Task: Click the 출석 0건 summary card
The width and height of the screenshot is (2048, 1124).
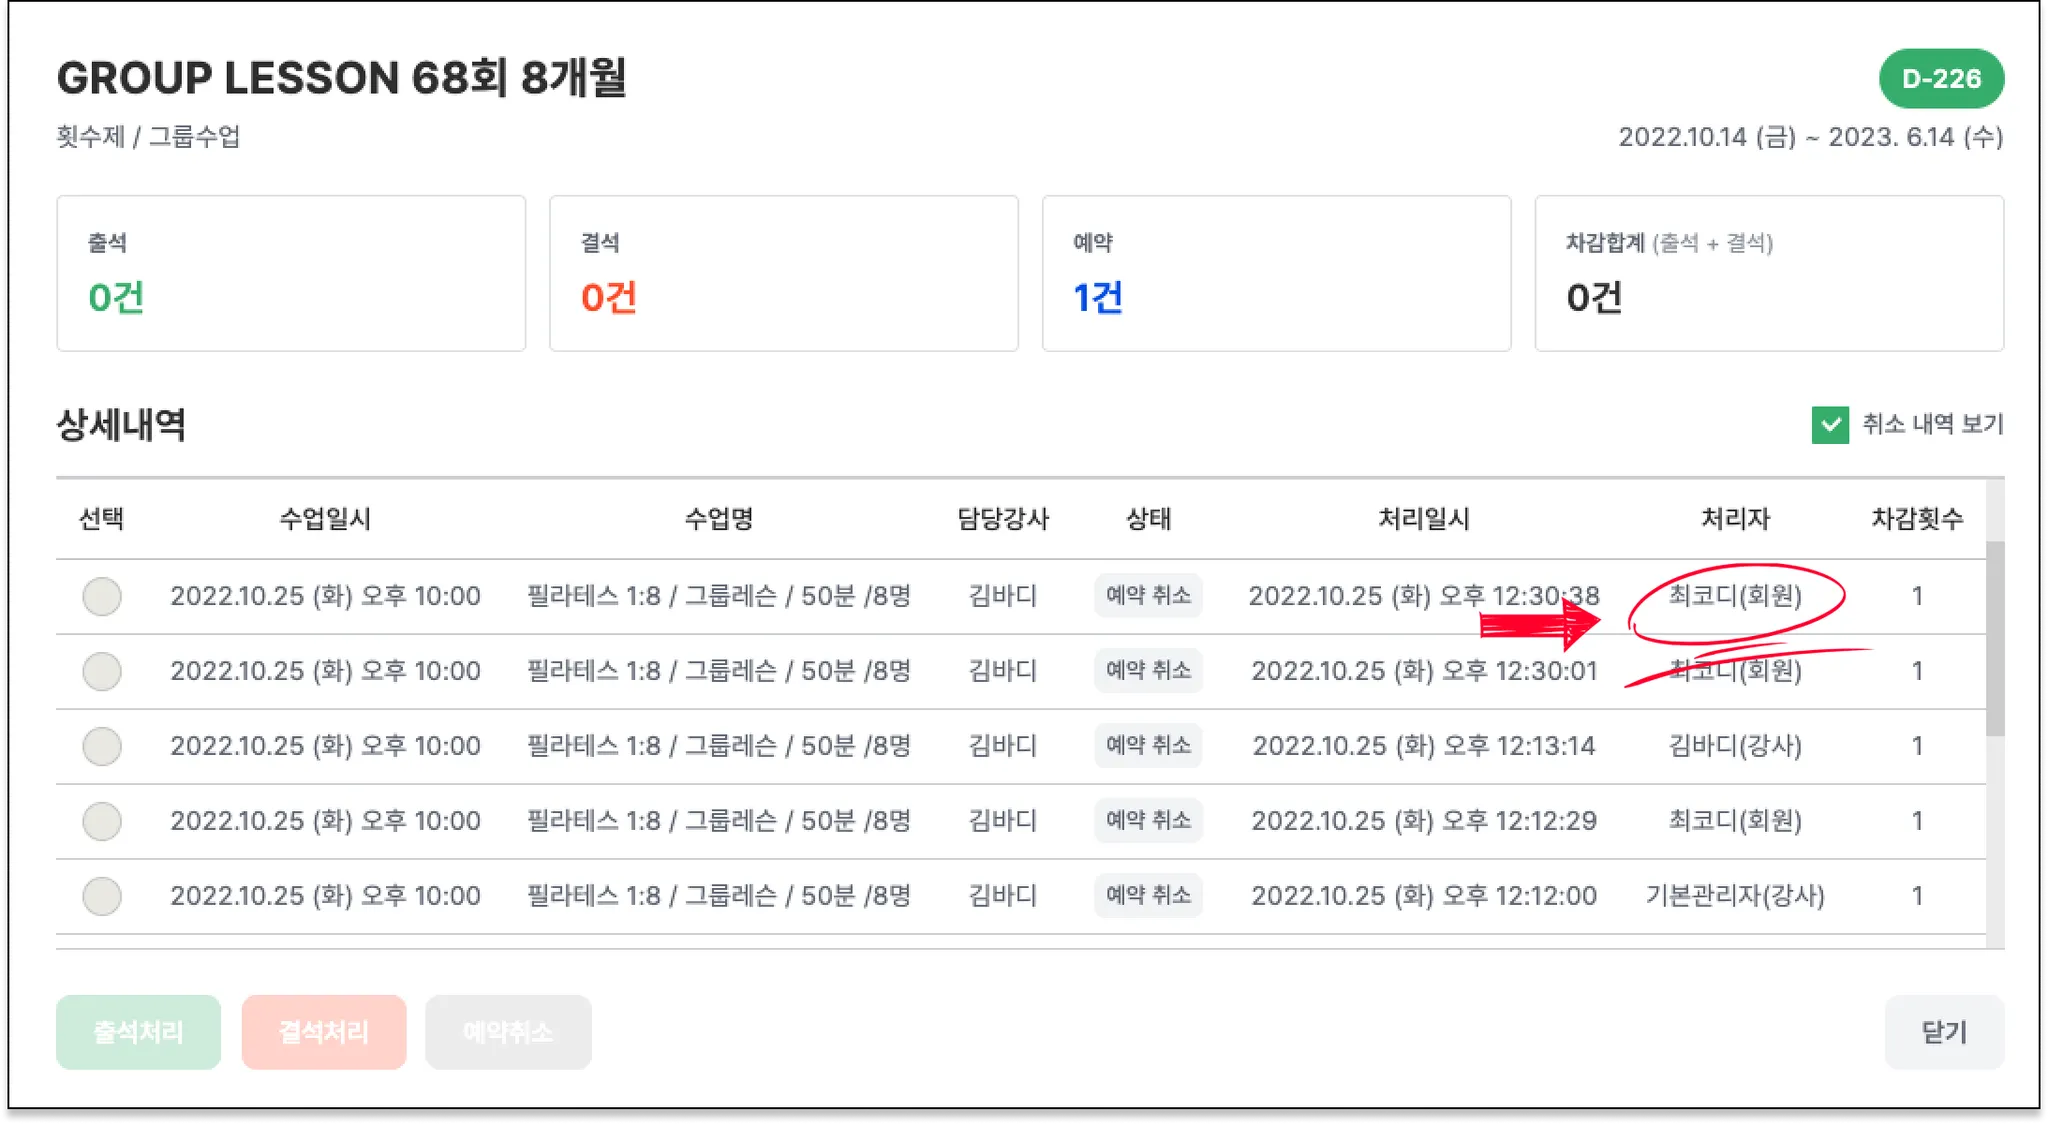Action: tap(291, 273)
